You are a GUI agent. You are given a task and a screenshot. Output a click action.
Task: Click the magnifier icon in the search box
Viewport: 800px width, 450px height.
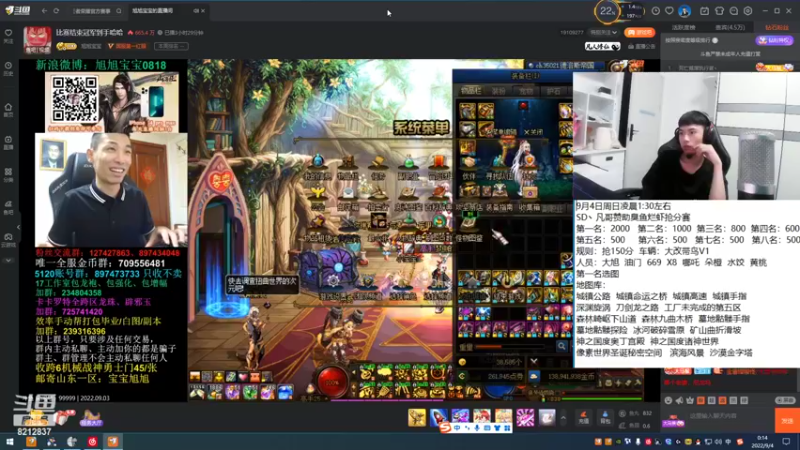pyautogui.click(x=119, y=11)
